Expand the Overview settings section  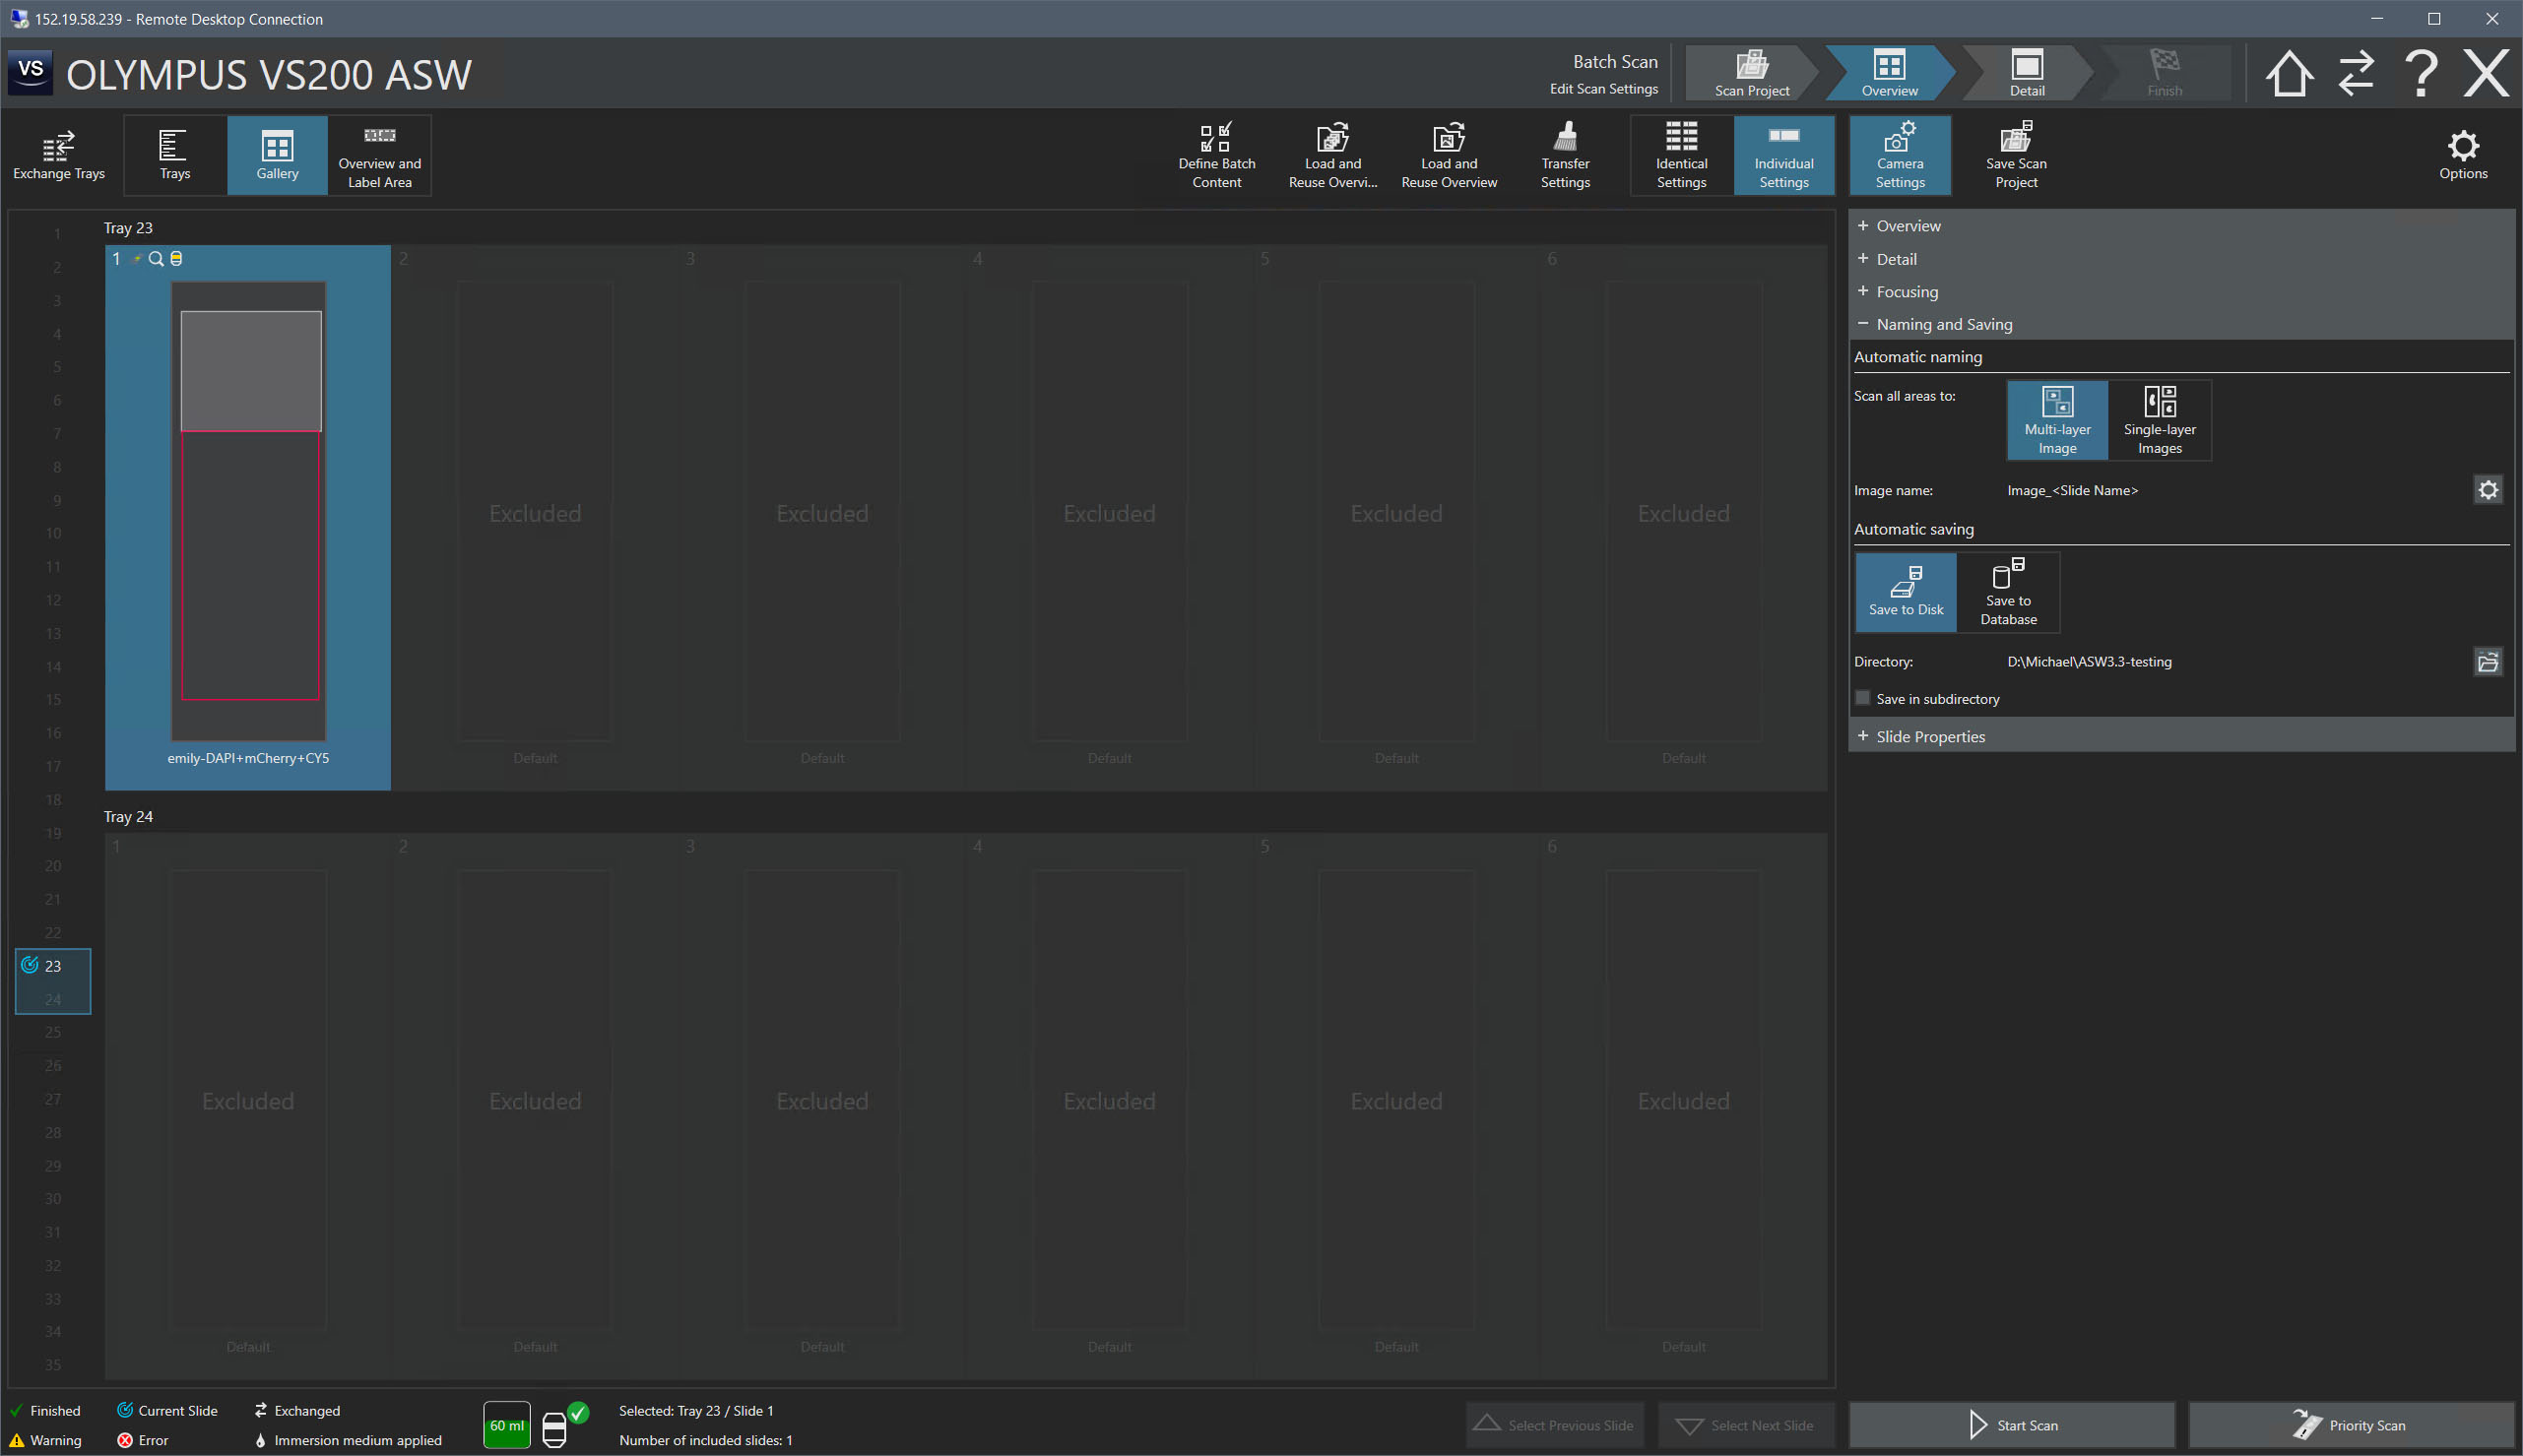tap(2180, 226)
